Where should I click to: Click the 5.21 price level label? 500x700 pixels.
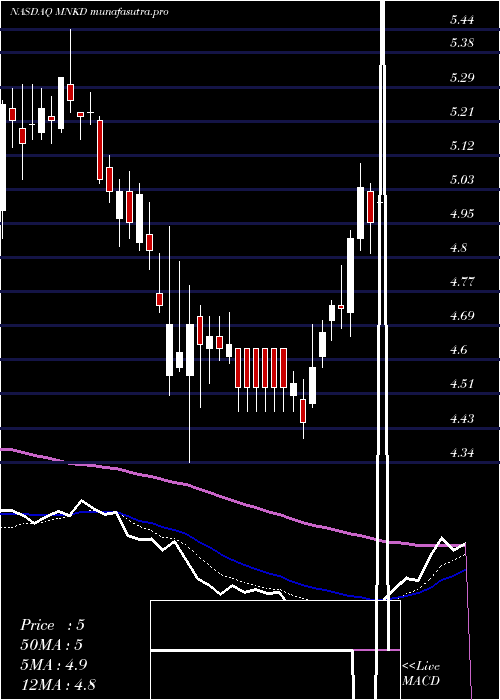tap(461, 112)
